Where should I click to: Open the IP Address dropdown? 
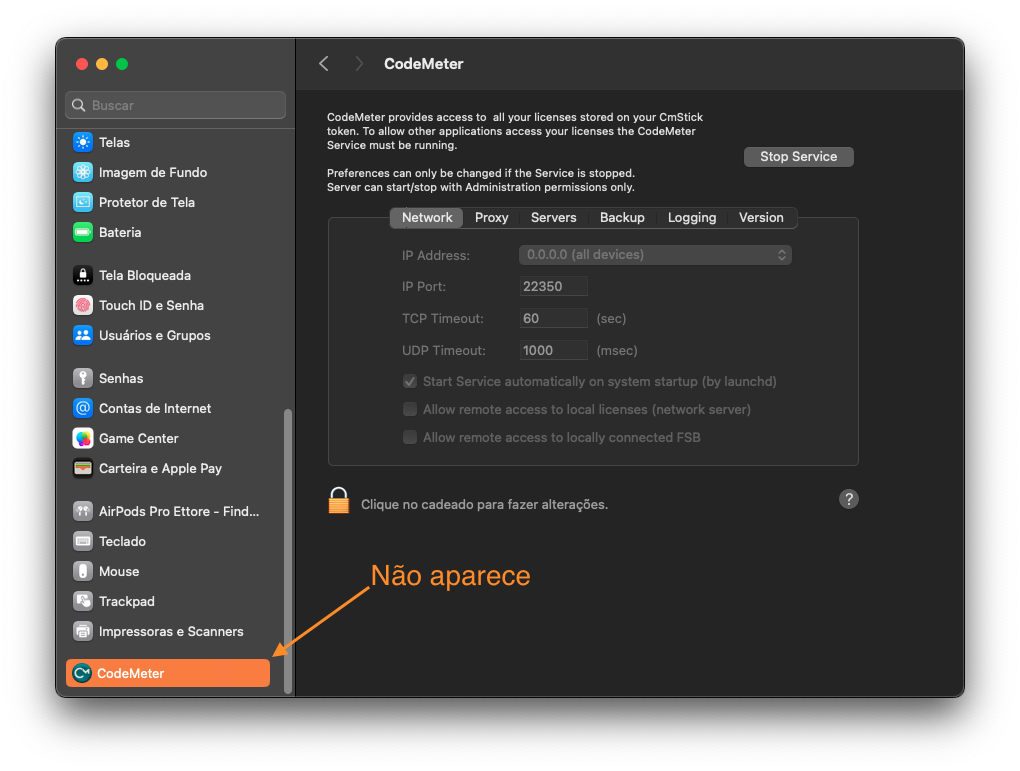point(655,255)
